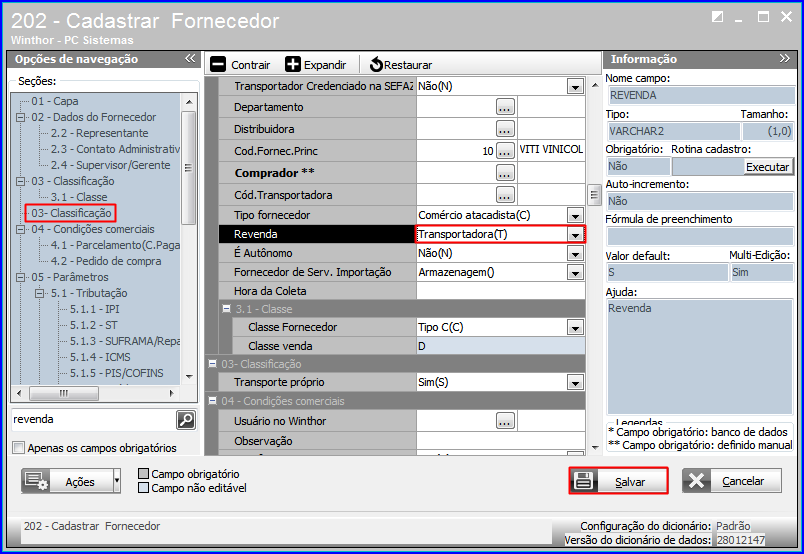Viewport: 804px width, 554px height.
Task: Click the Salvar floppy disk icon
Action: [x=584, y=481]
